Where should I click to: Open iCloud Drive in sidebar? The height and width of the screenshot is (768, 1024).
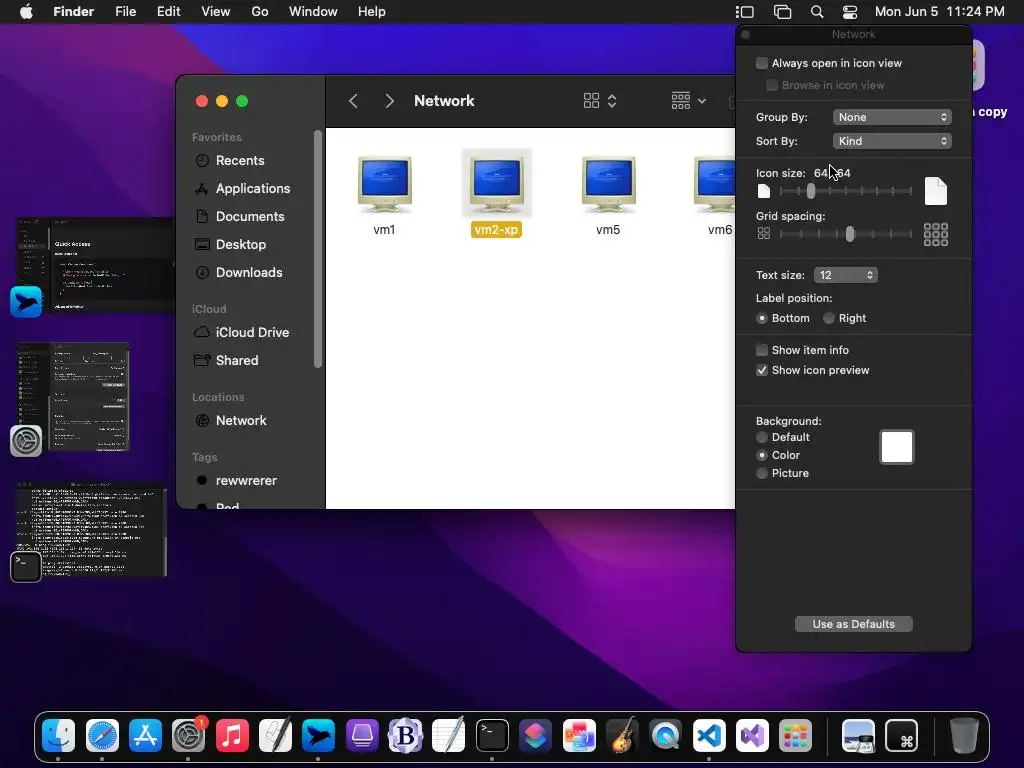[x=252, y=332]
